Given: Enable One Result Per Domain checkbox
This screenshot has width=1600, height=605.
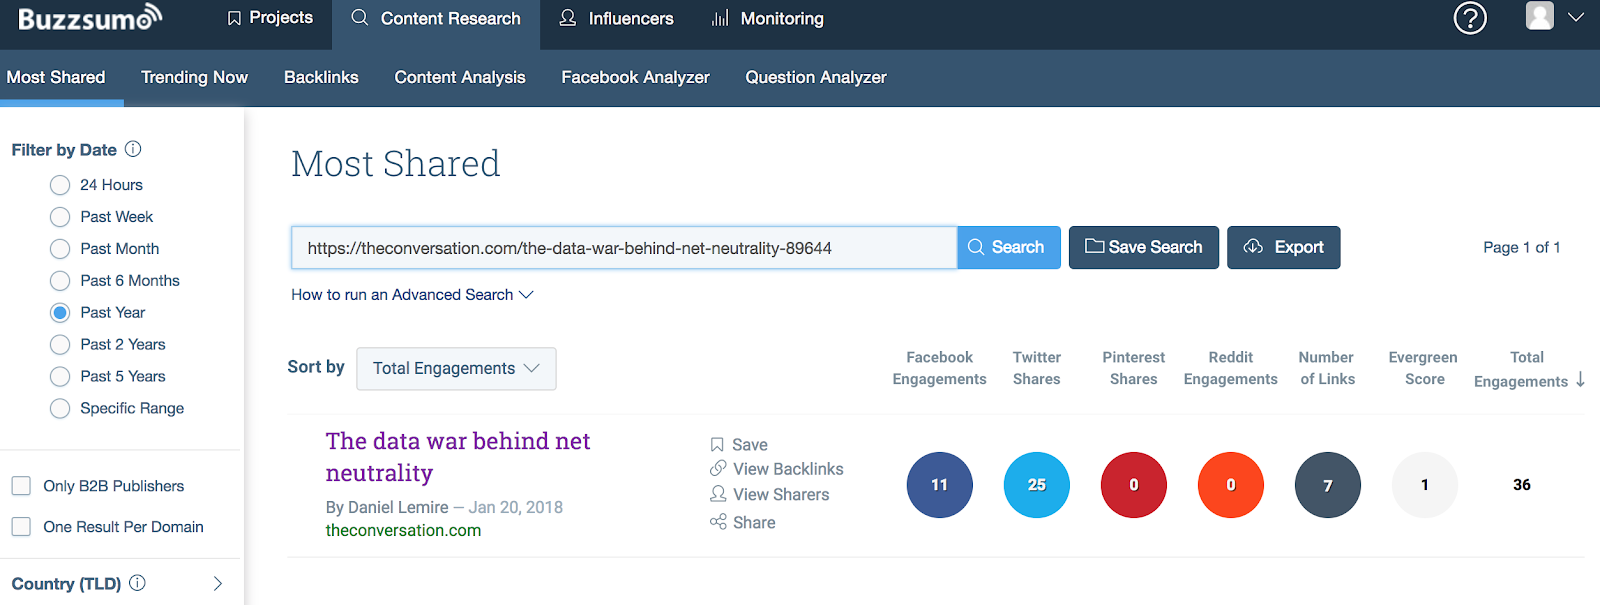Looking at the screenshot, I should click(x=21, y=527).
